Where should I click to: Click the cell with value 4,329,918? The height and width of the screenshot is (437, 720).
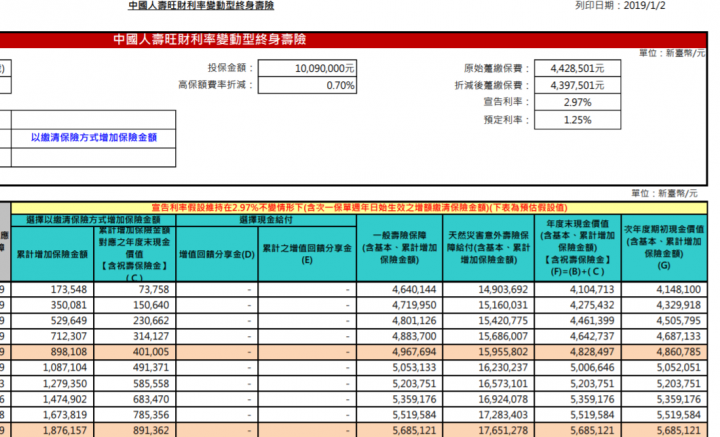(x=664, y=305)
